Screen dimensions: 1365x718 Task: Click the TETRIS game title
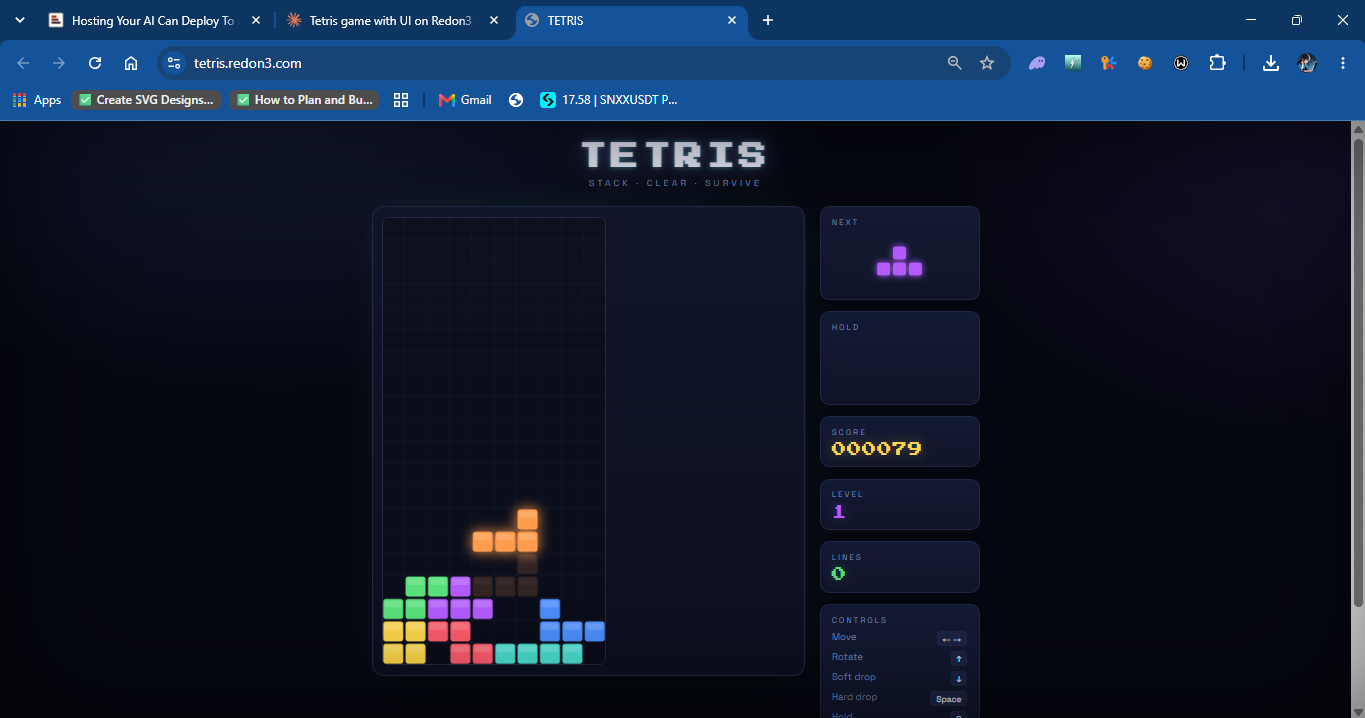point(674,155)
